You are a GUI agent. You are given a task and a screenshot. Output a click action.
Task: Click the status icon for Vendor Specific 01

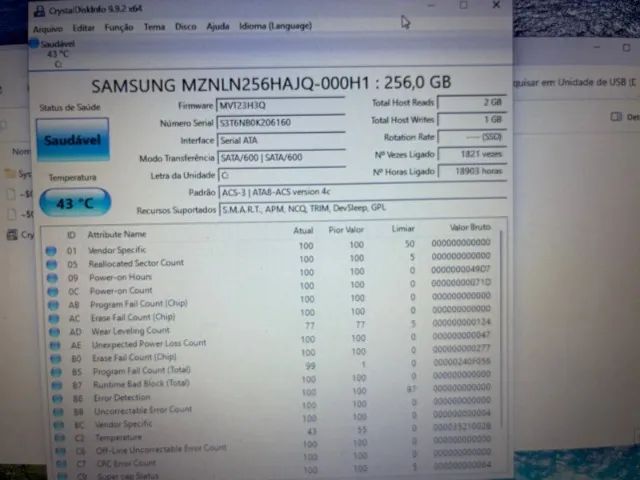click(x=51, y=251)
